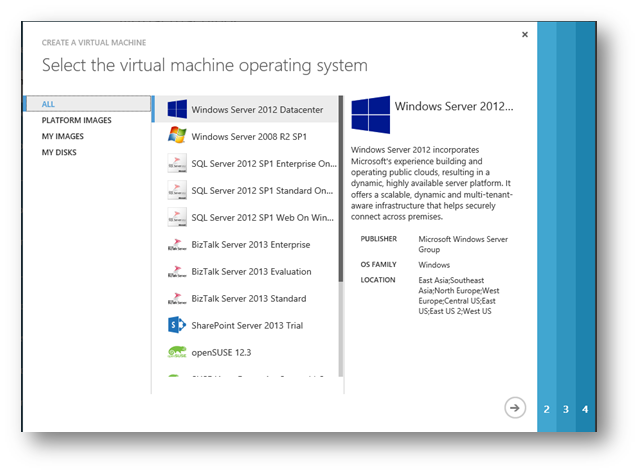Click the Windows Server 2012 description paragraph
This screenshot has height=474, width=639.
point(432,183)
